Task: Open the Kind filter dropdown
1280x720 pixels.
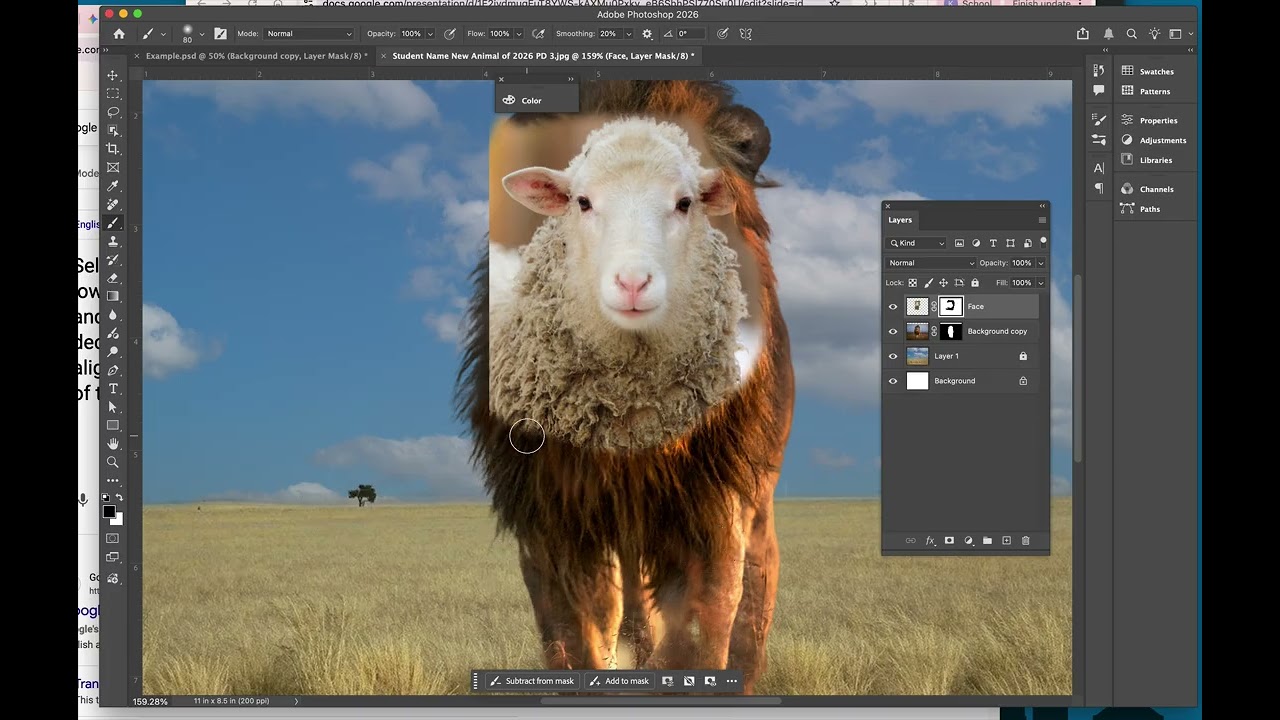Action: [x=917, y=243]
